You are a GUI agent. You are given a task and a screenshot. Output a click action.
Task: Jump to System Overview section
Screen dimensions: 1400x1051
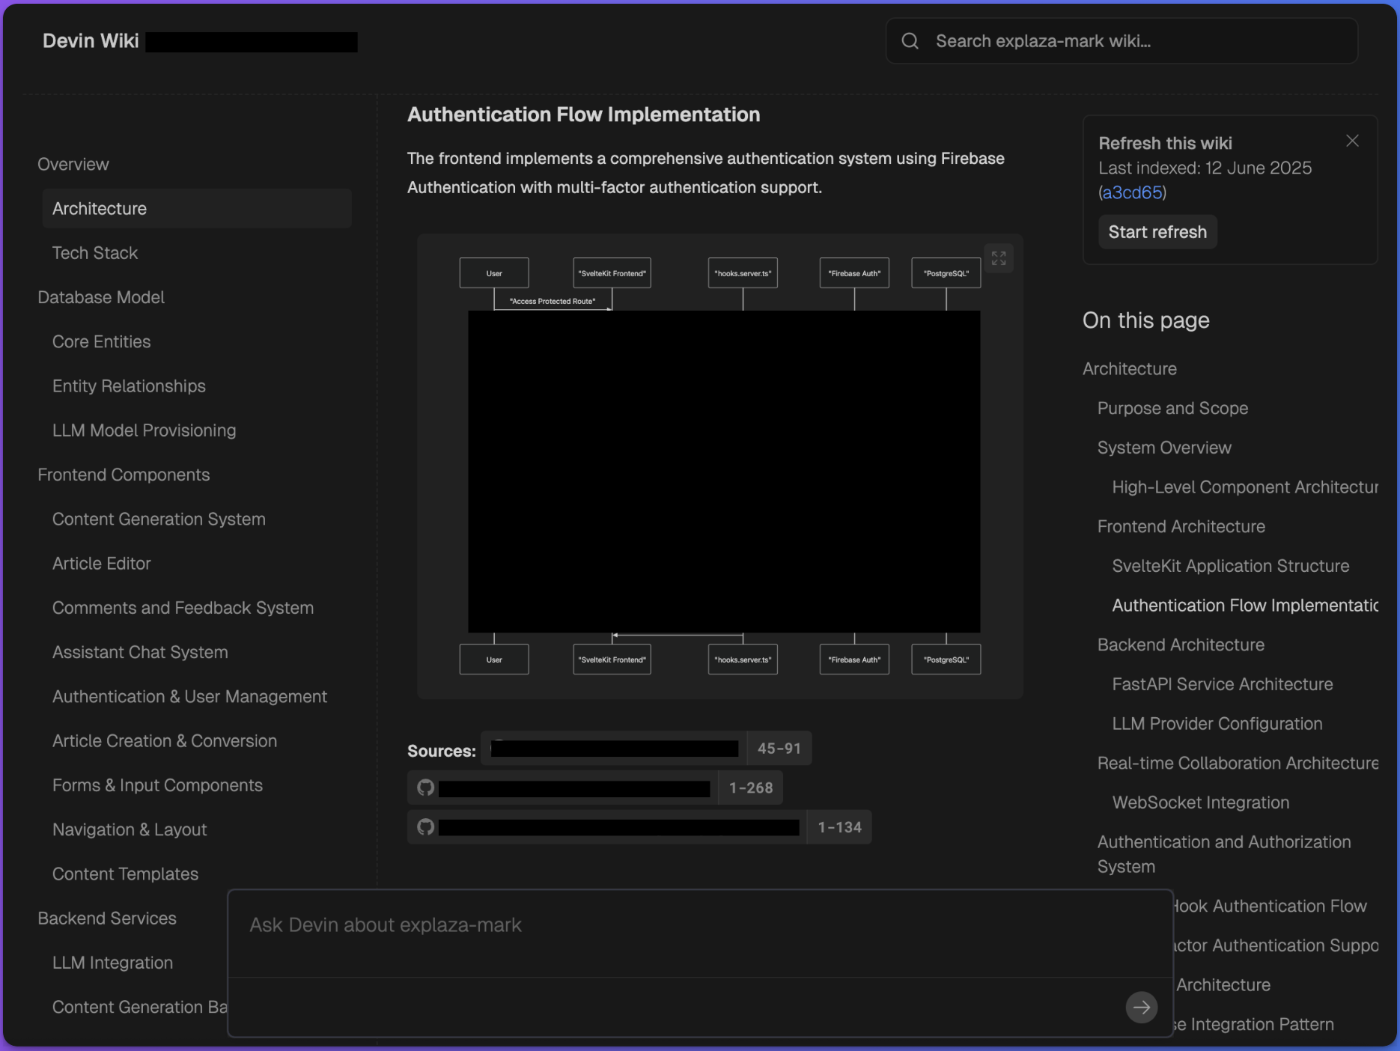point(1164,448)
